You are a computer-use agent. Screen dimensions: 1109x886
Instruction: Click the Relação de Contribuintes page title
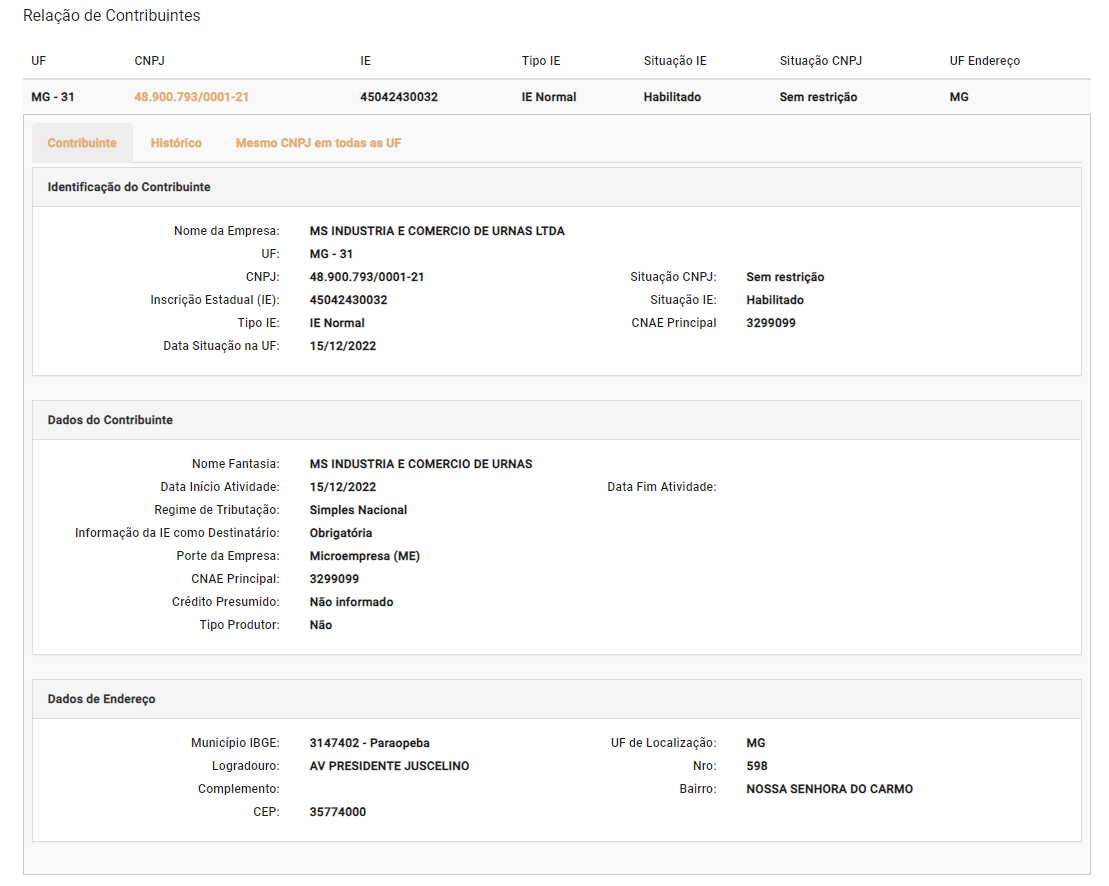click(111, 16)
